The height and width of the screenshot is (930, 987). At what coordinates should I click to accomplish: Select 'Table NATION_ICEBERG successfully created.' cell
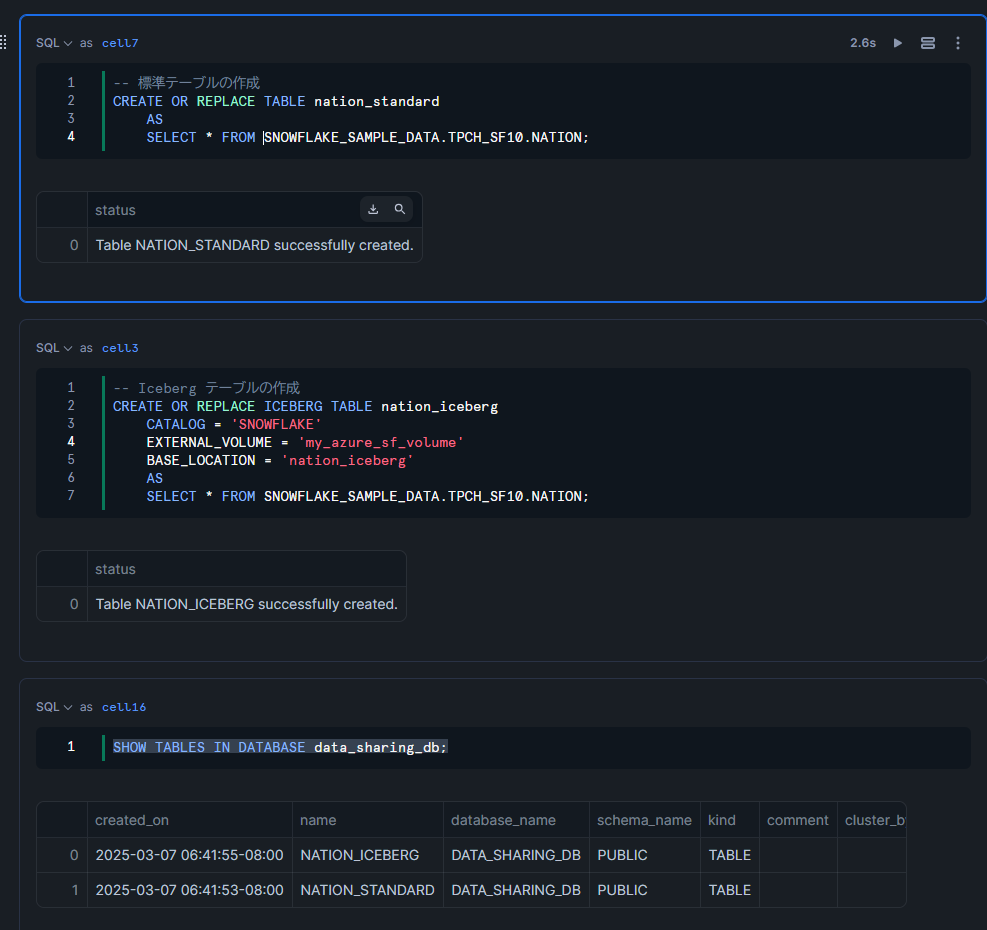pyautogui.click(x=247, y=604)
